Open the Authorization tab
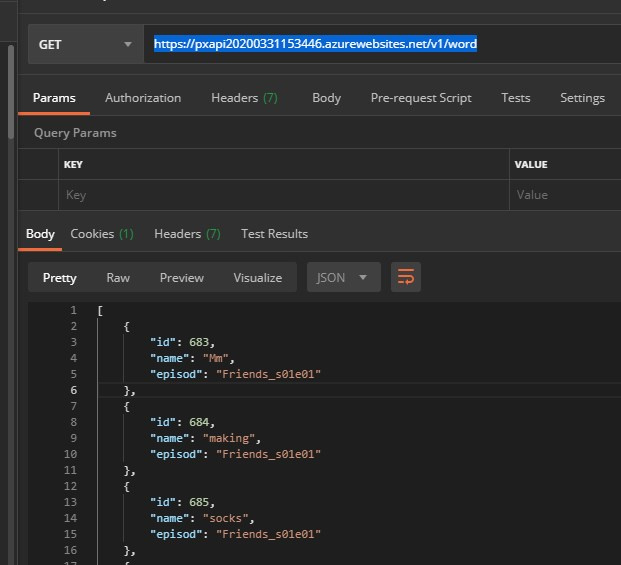This screenshot has width=621, height=565. tap(143, 98)
